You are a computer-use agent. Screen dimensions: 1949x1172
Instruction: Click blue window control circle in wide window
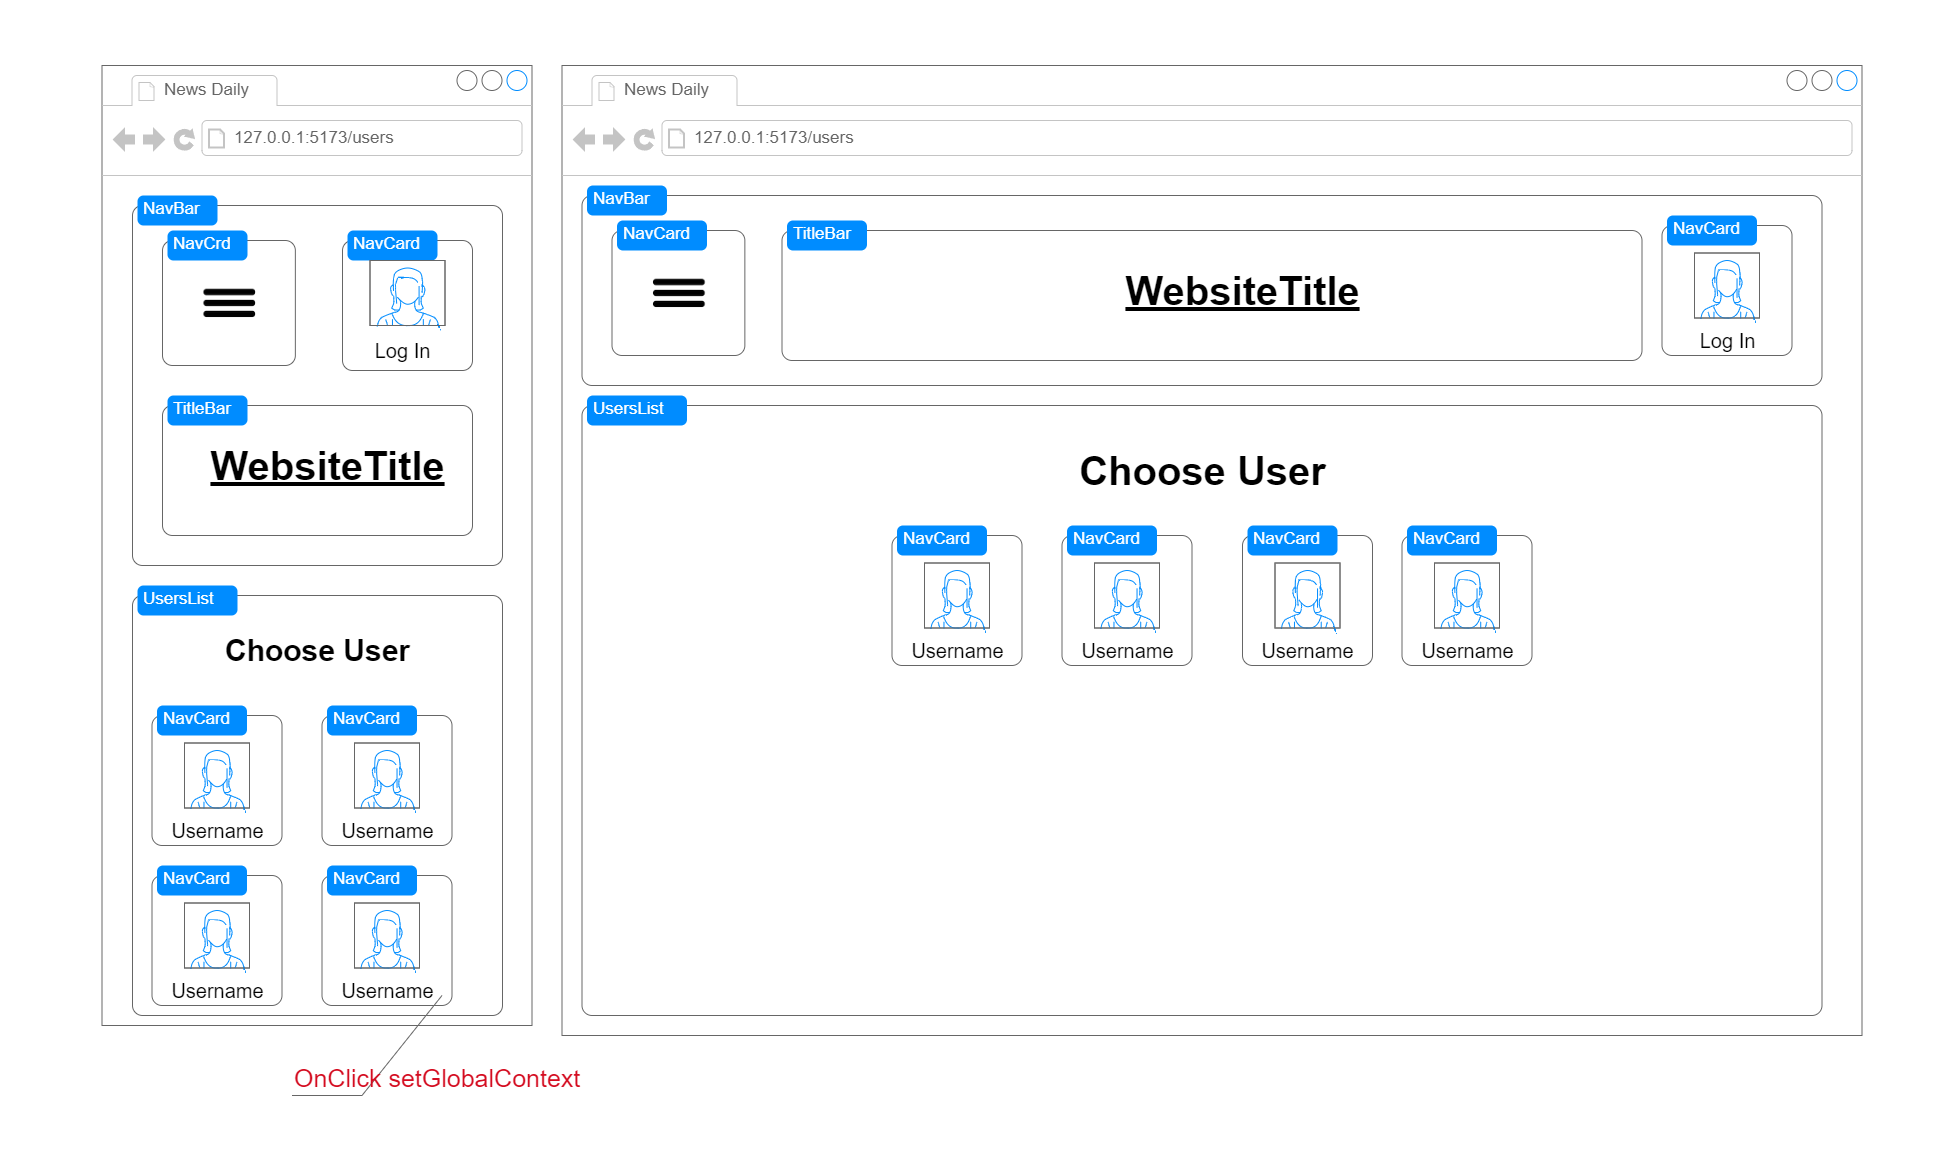(x=1847, y=81)
